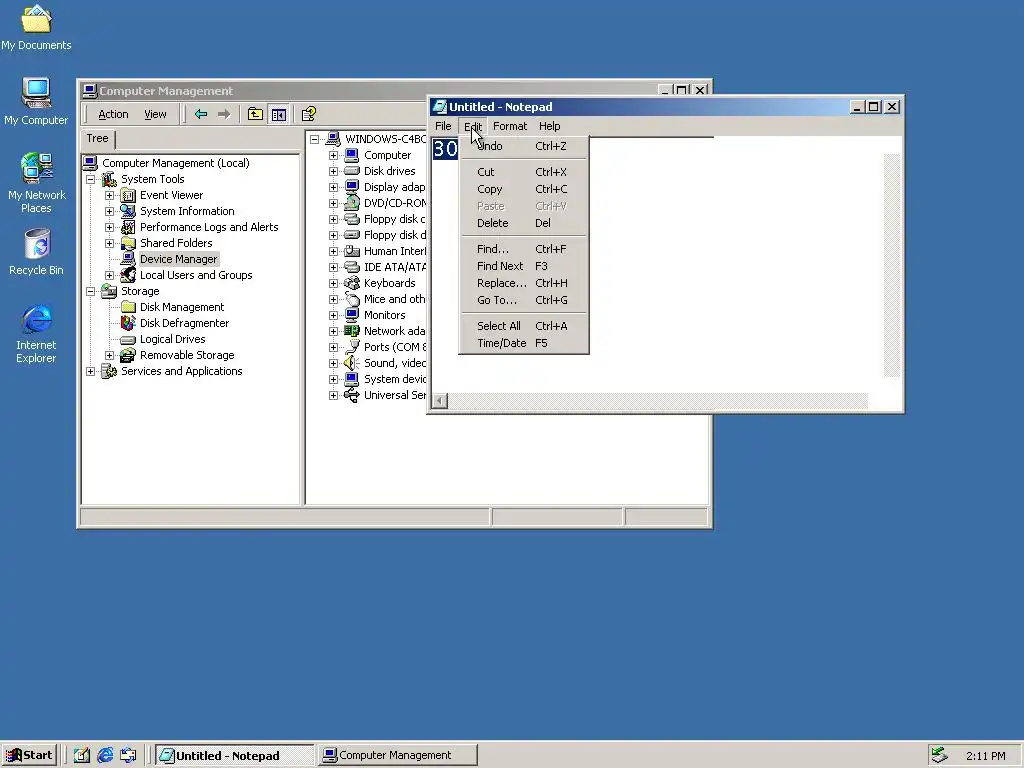1024x768 pixels.
Task: Click the Disk drives device icon
Action: point(352,171)
